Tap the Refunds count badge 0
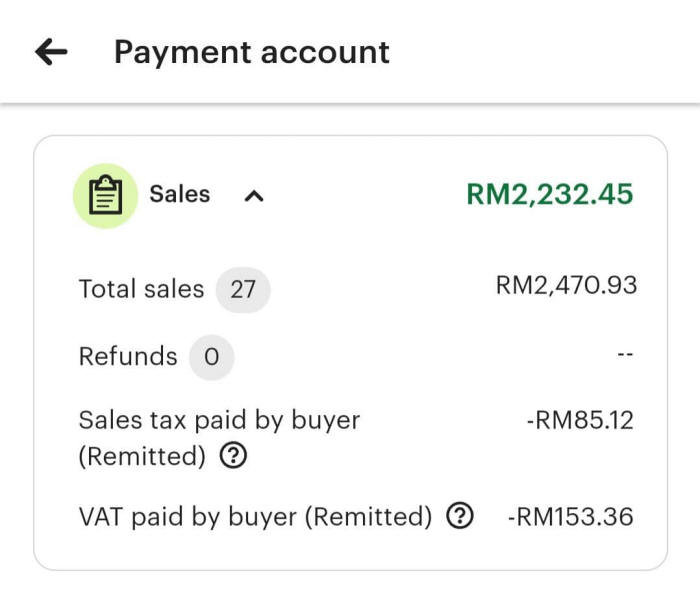This screenshot has height=596, width=700. [x=211, y=357]
